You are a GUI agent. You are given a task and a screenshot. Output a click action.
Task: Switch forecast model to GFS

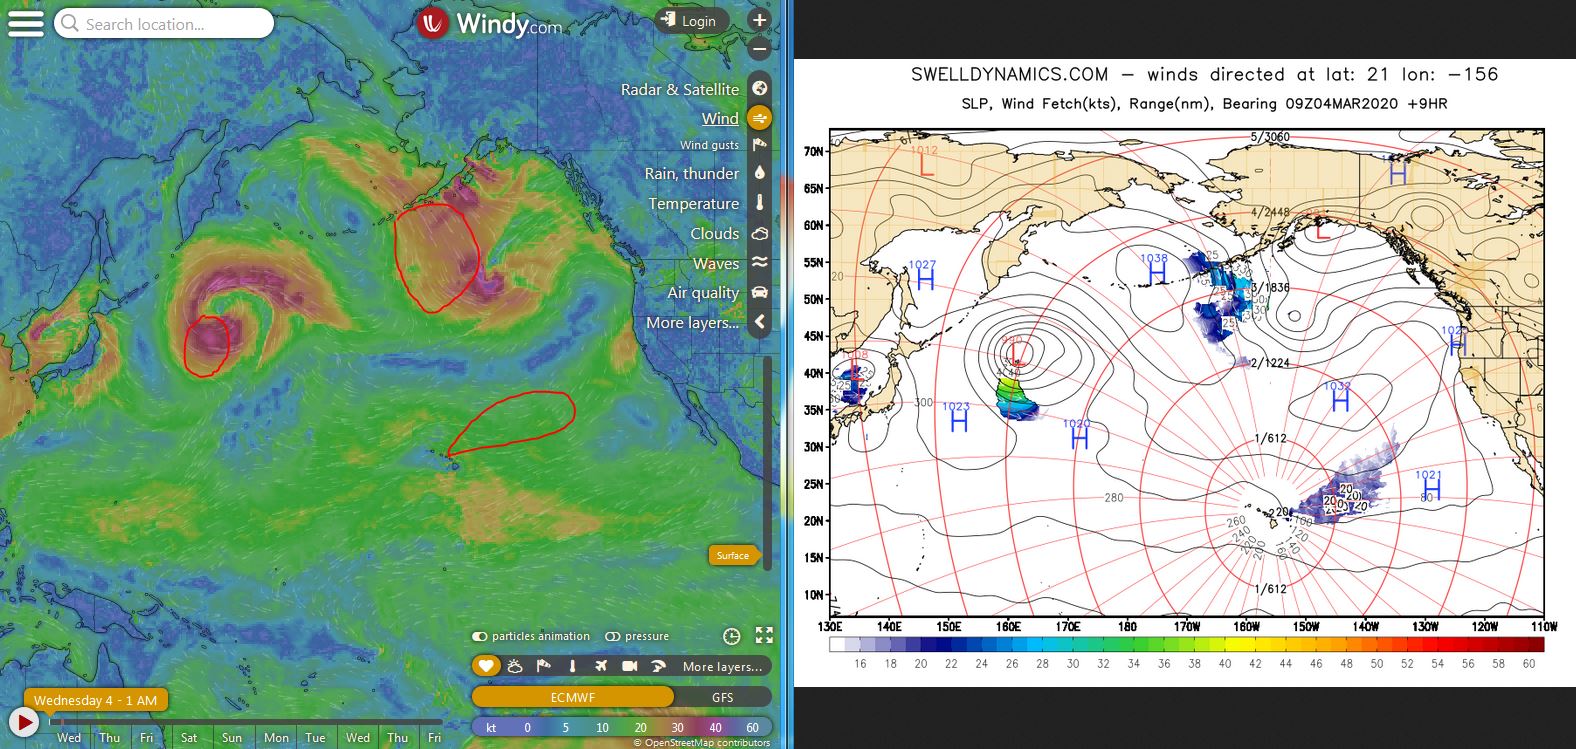pyautogui.click(x=723, y=697)
